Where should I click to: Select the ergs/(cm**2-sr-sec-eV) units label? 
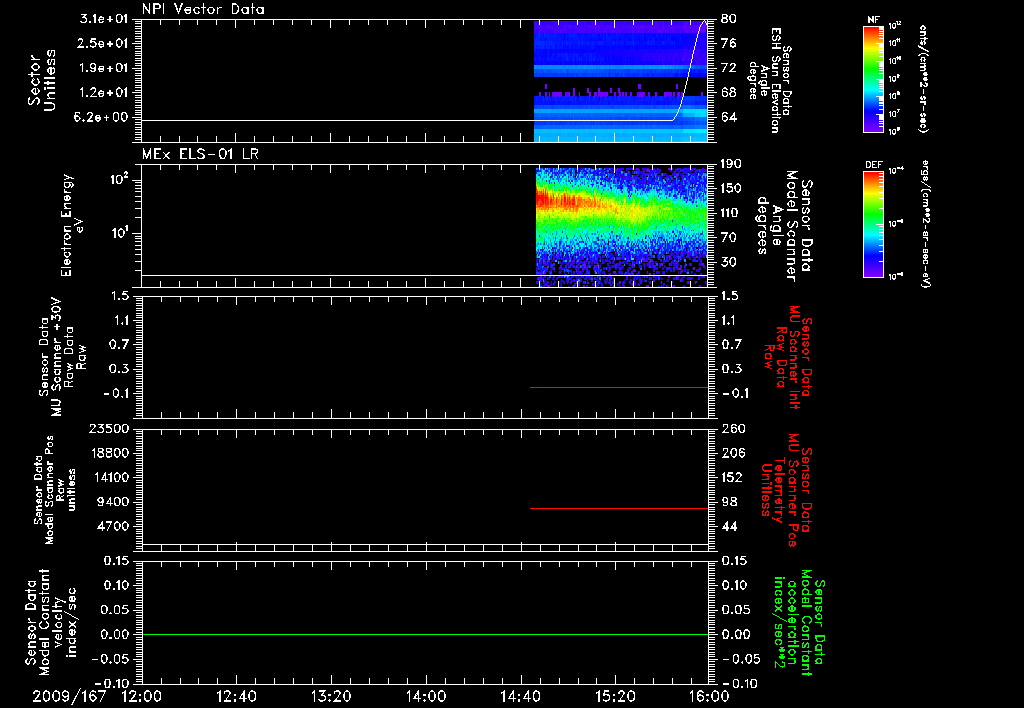[x=926, y=223]
